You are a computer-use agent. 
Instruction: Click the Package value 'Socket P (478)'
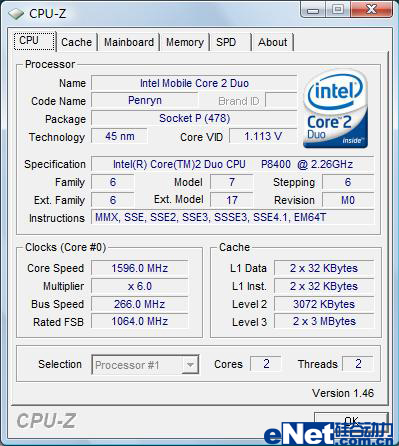(x=194, y=118)
